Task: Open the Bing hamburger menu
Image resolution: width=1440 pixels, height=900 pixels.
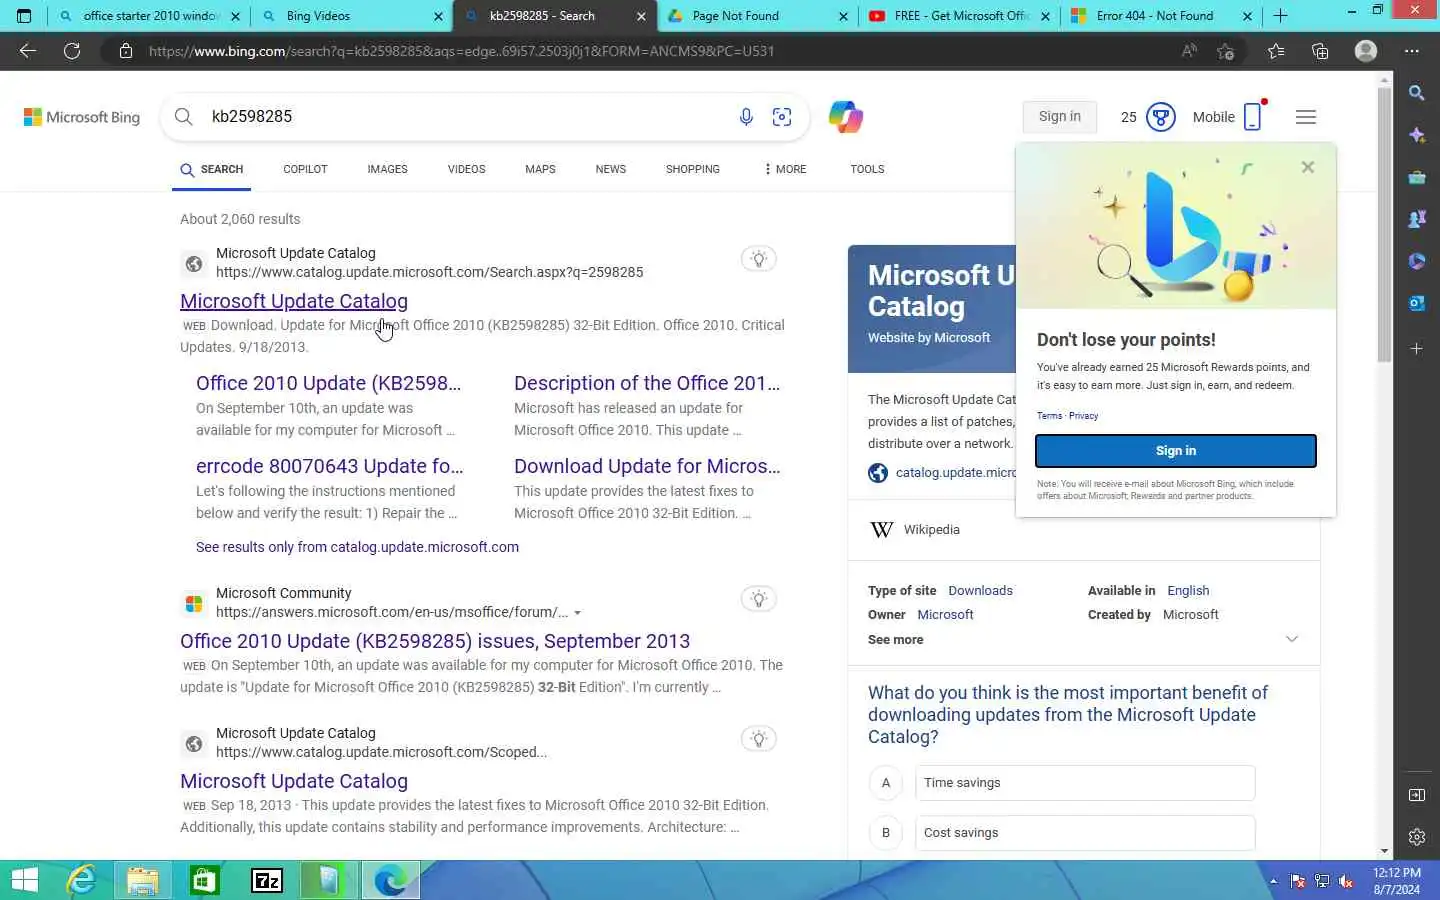Action: pos(1306,117)
